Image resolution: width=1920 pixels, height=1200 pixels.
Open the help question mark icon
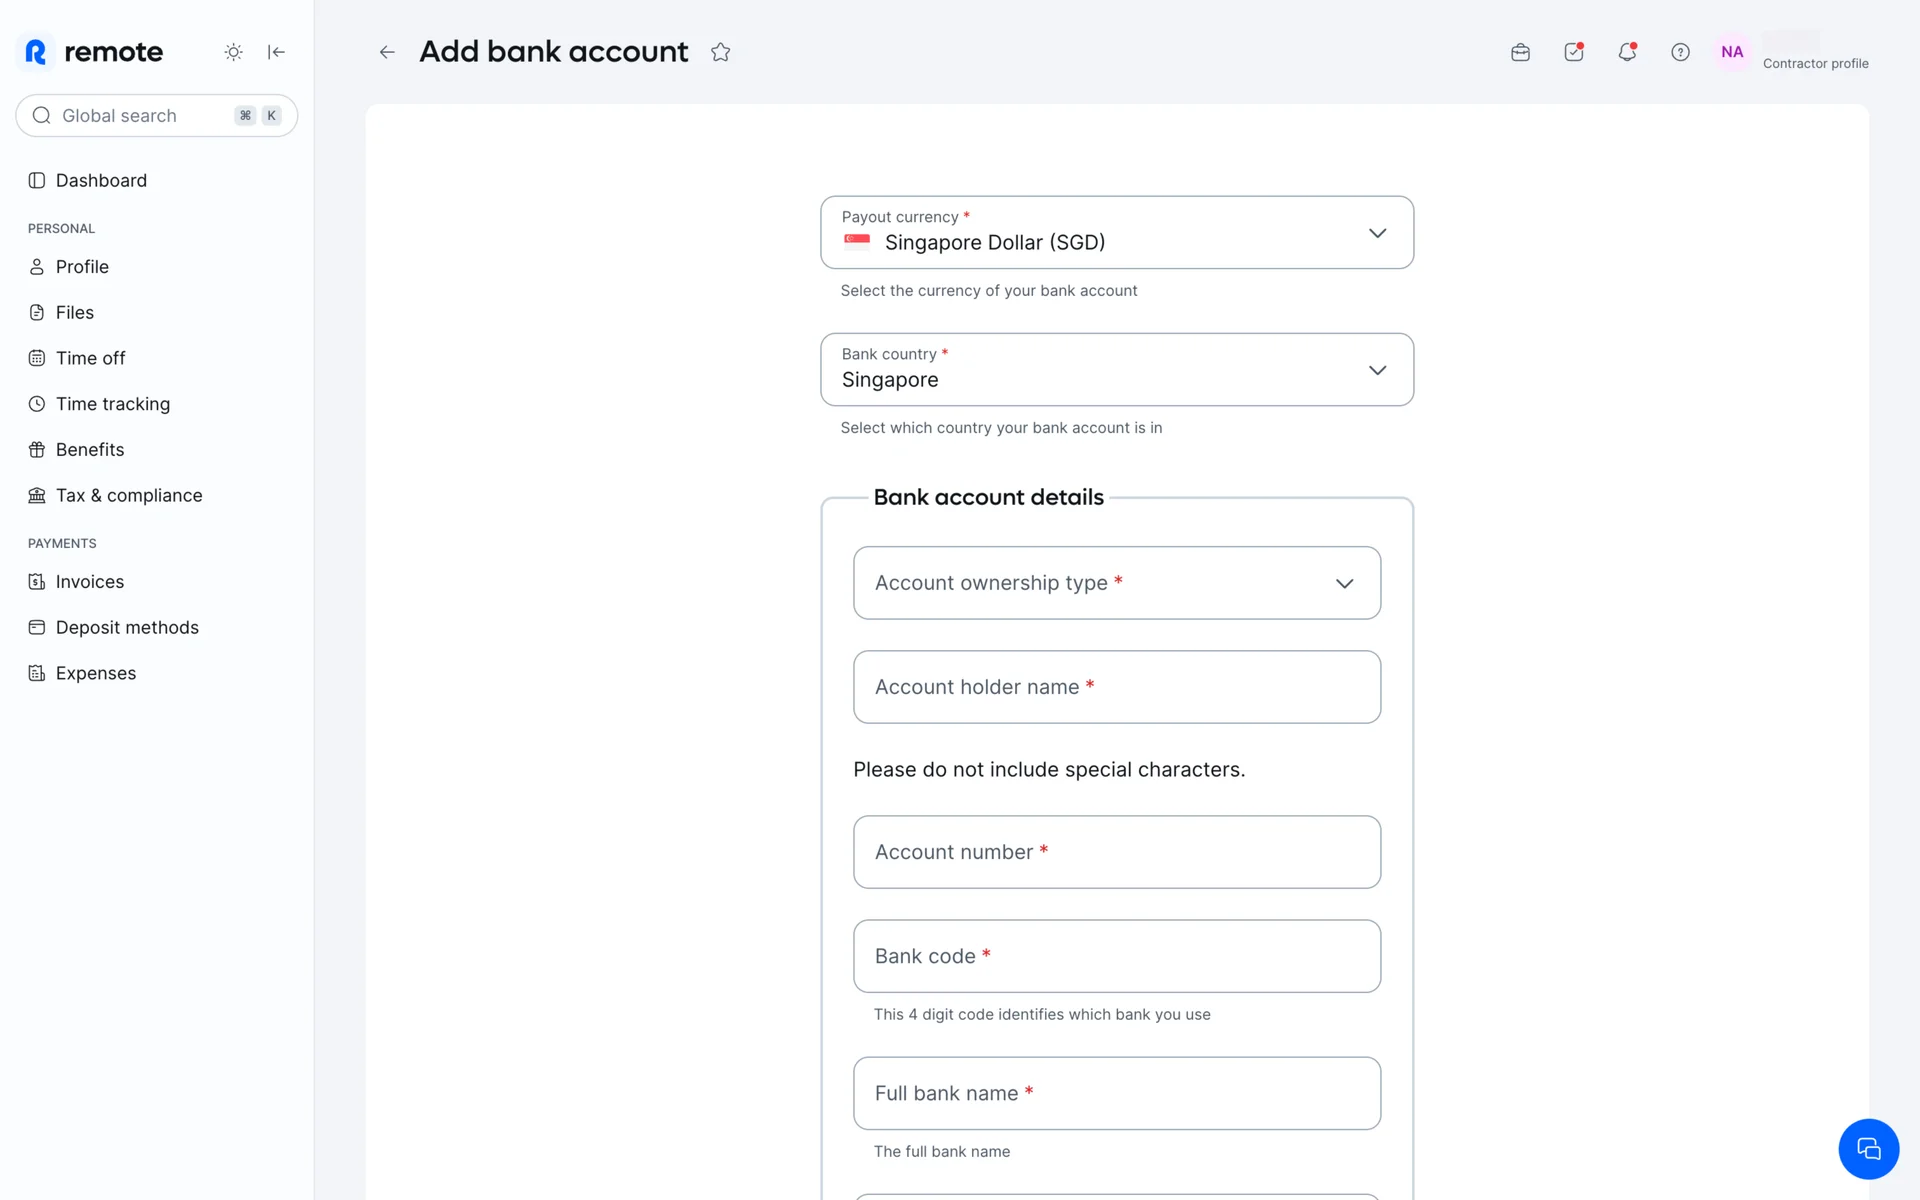point(1680,52)
